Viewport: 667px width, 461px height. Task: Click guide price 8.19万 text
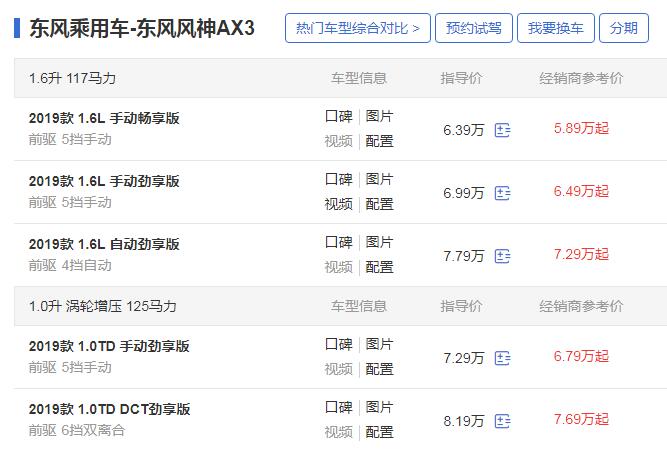(x=464, y=421)
